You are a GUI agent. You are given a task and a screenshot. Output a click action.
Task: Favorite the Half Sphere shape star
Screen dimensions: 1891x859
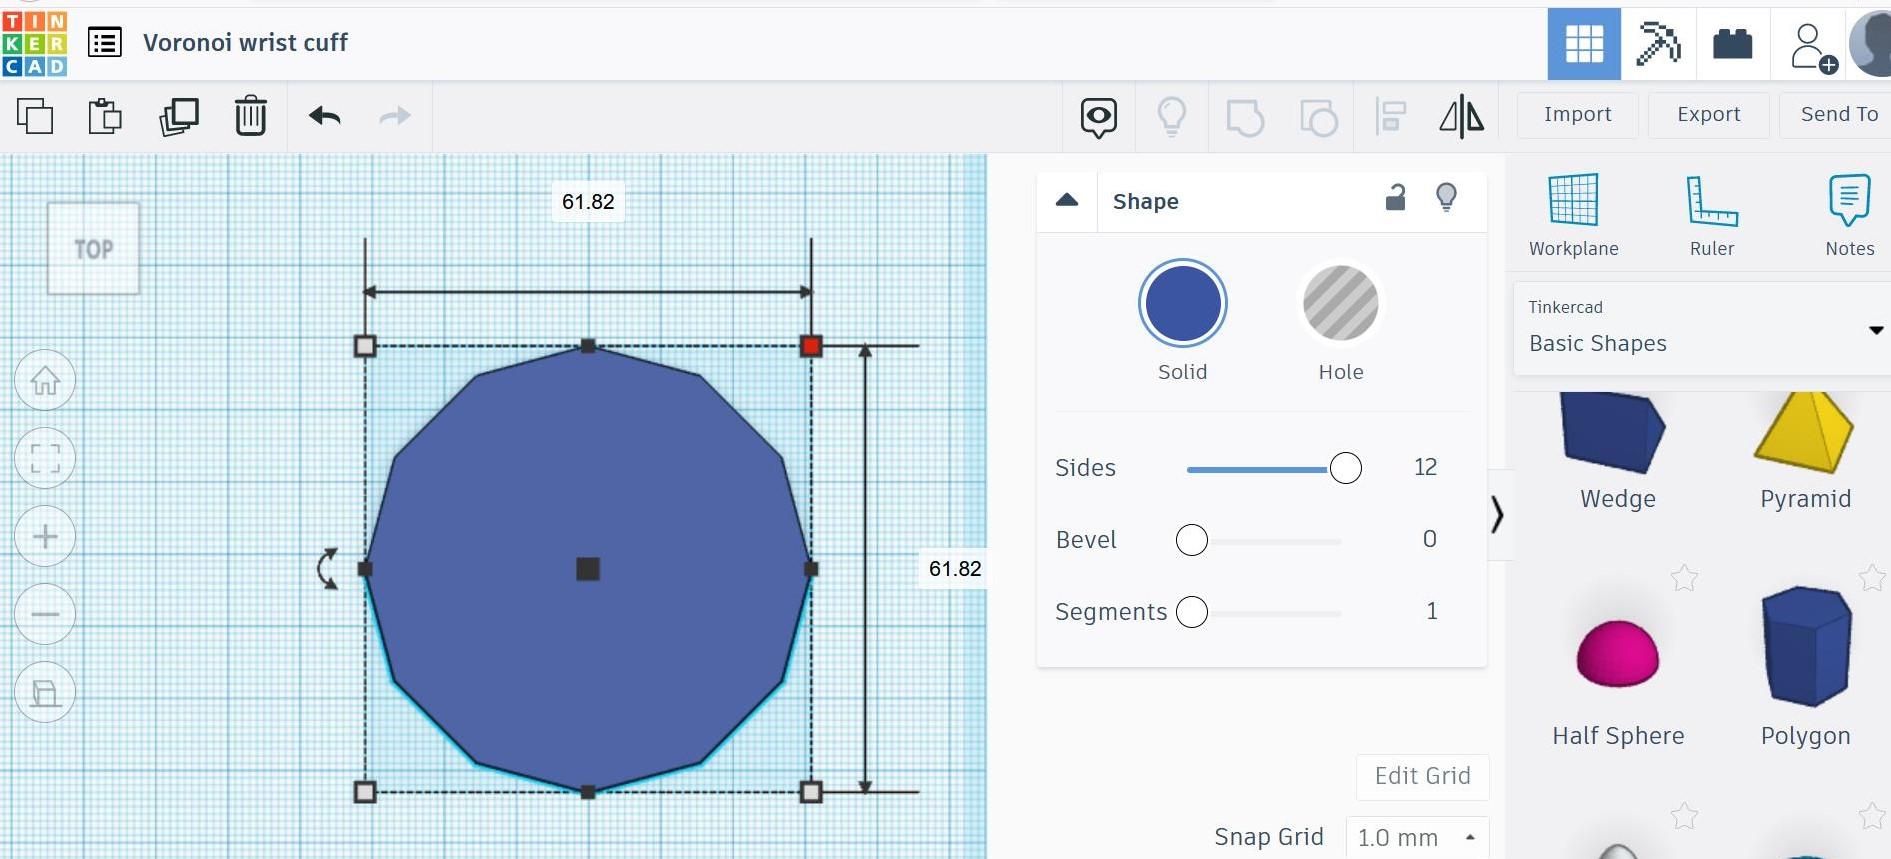[x=1684, y=578]
